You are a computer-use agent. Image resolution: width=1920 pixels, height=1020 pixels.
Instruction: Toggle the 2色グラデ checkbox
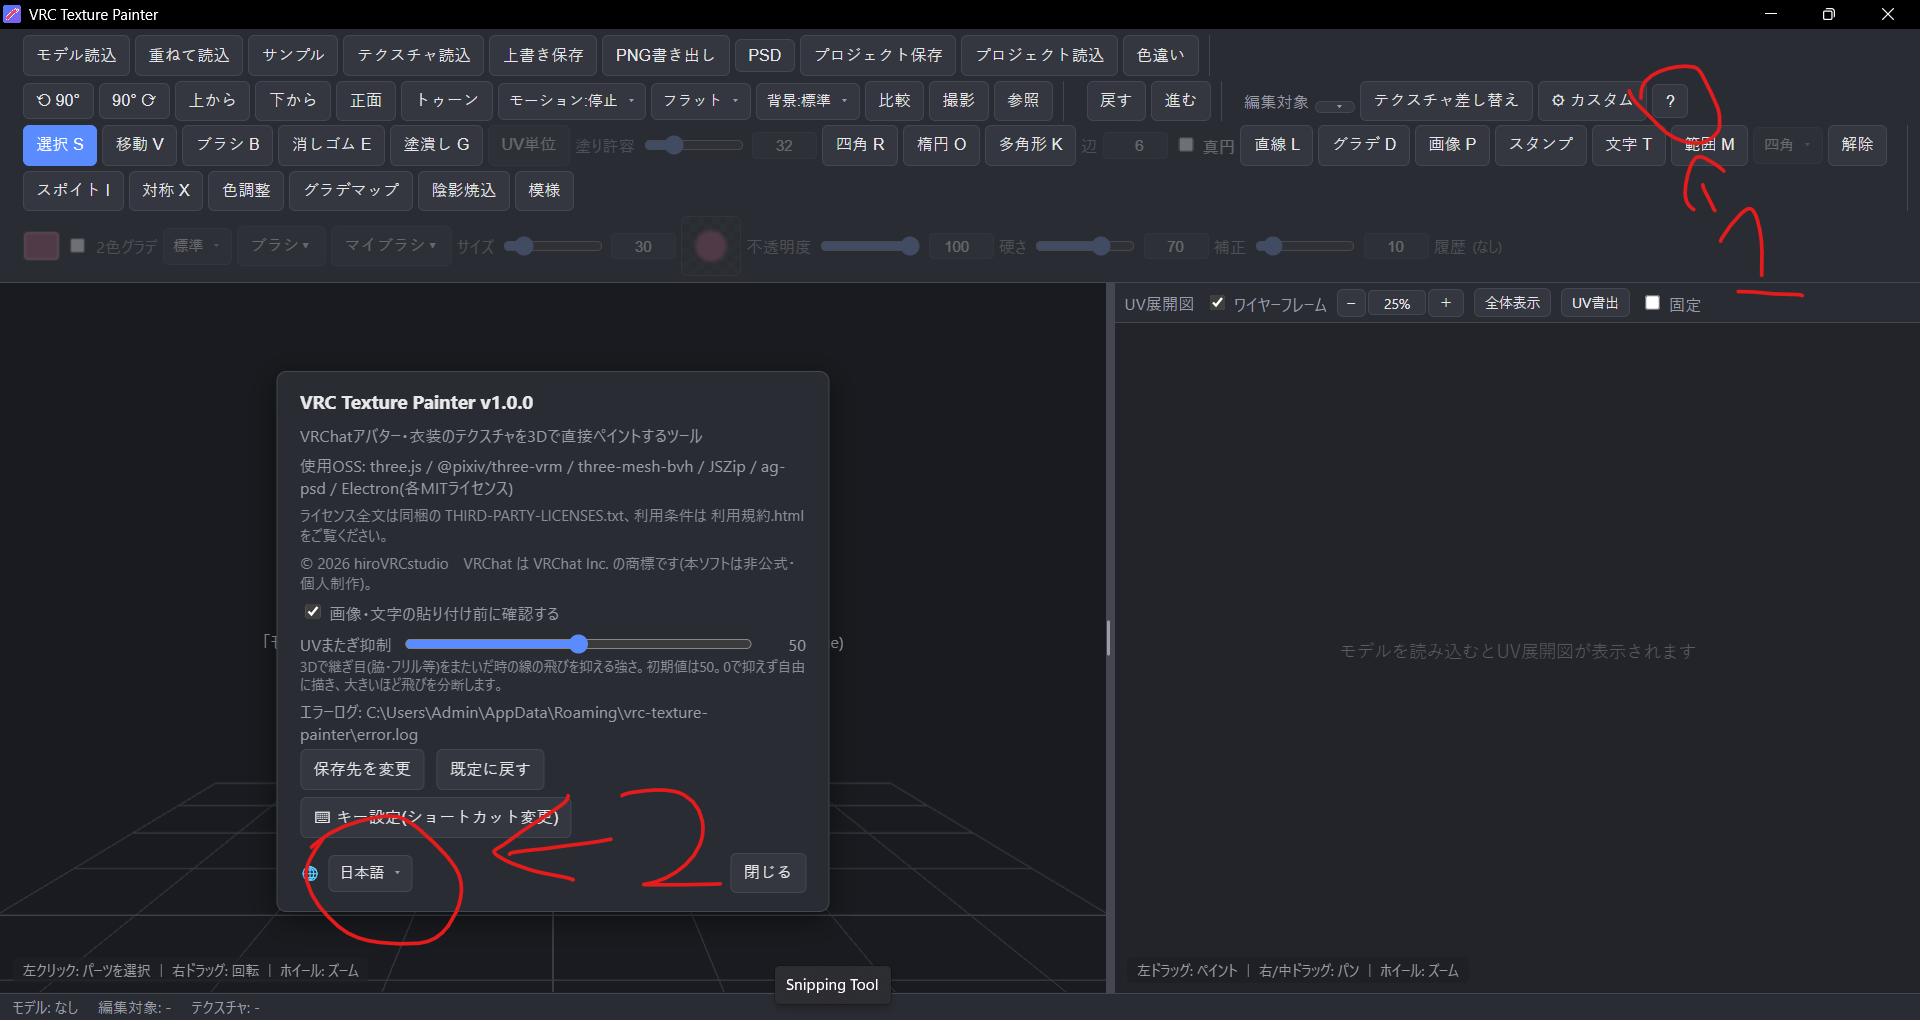click(x=77, y=245)
